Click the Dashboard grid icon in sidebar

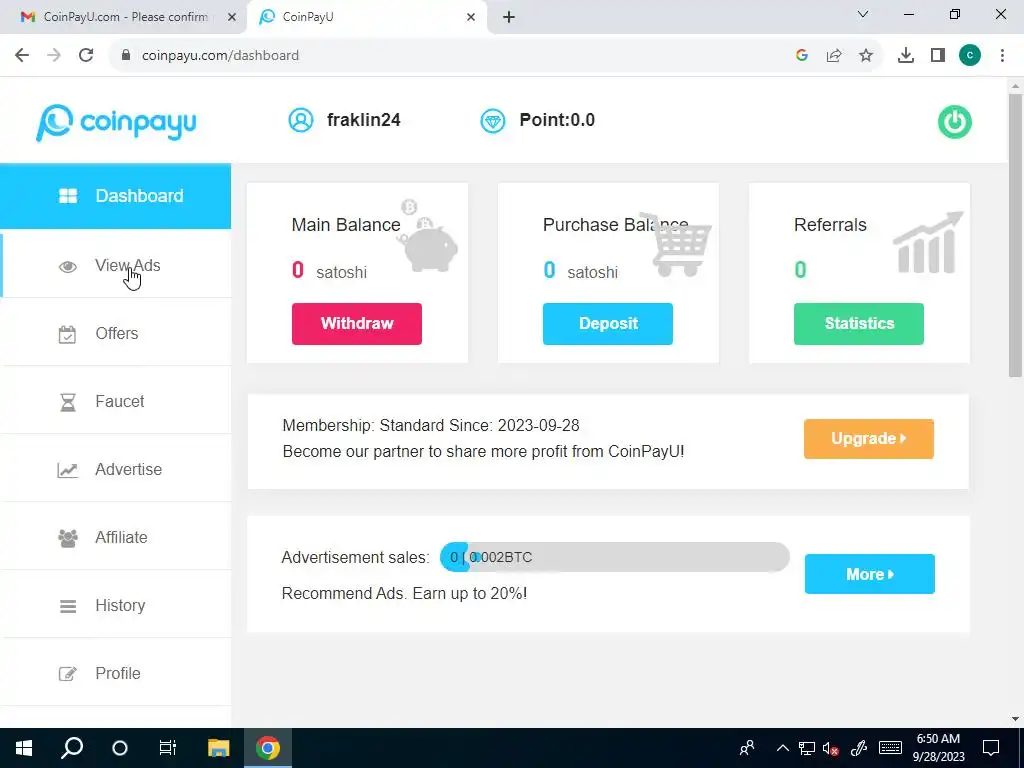pyautogui.click(x=68, y=196)
